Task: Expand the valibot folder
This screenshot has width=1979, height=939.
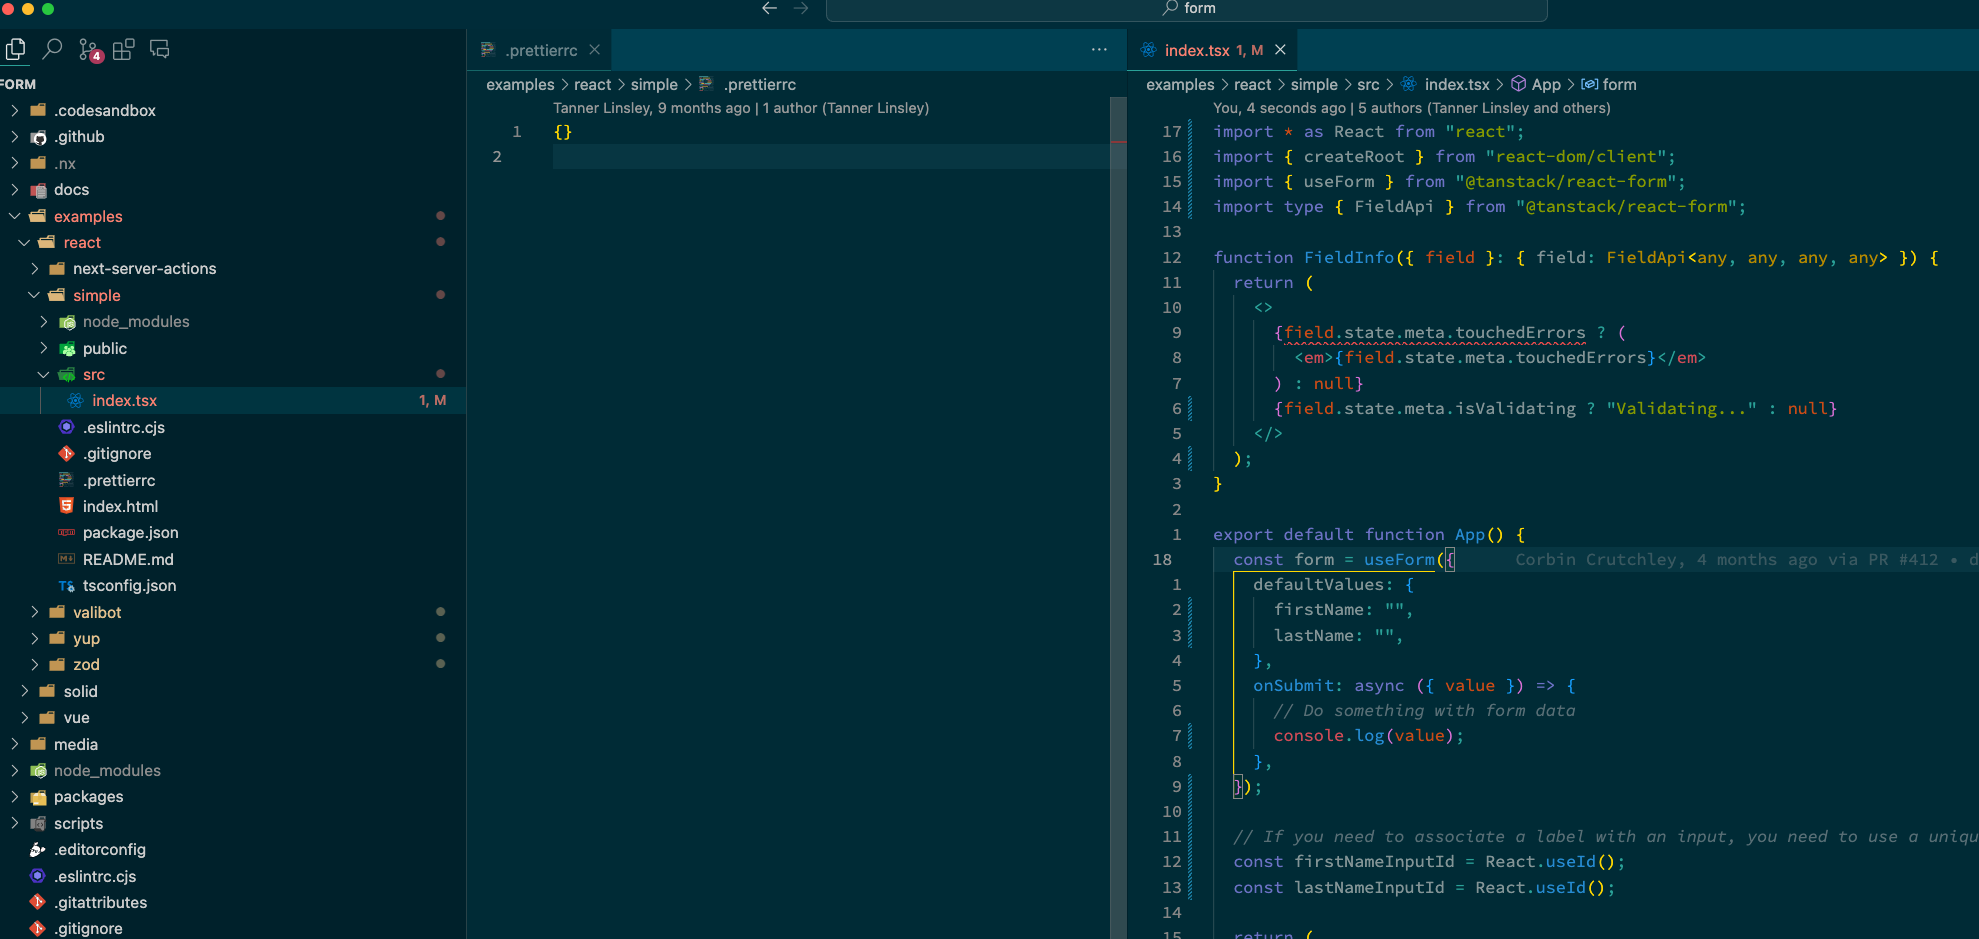Action: pyautogui.click(x=34, y=612)
